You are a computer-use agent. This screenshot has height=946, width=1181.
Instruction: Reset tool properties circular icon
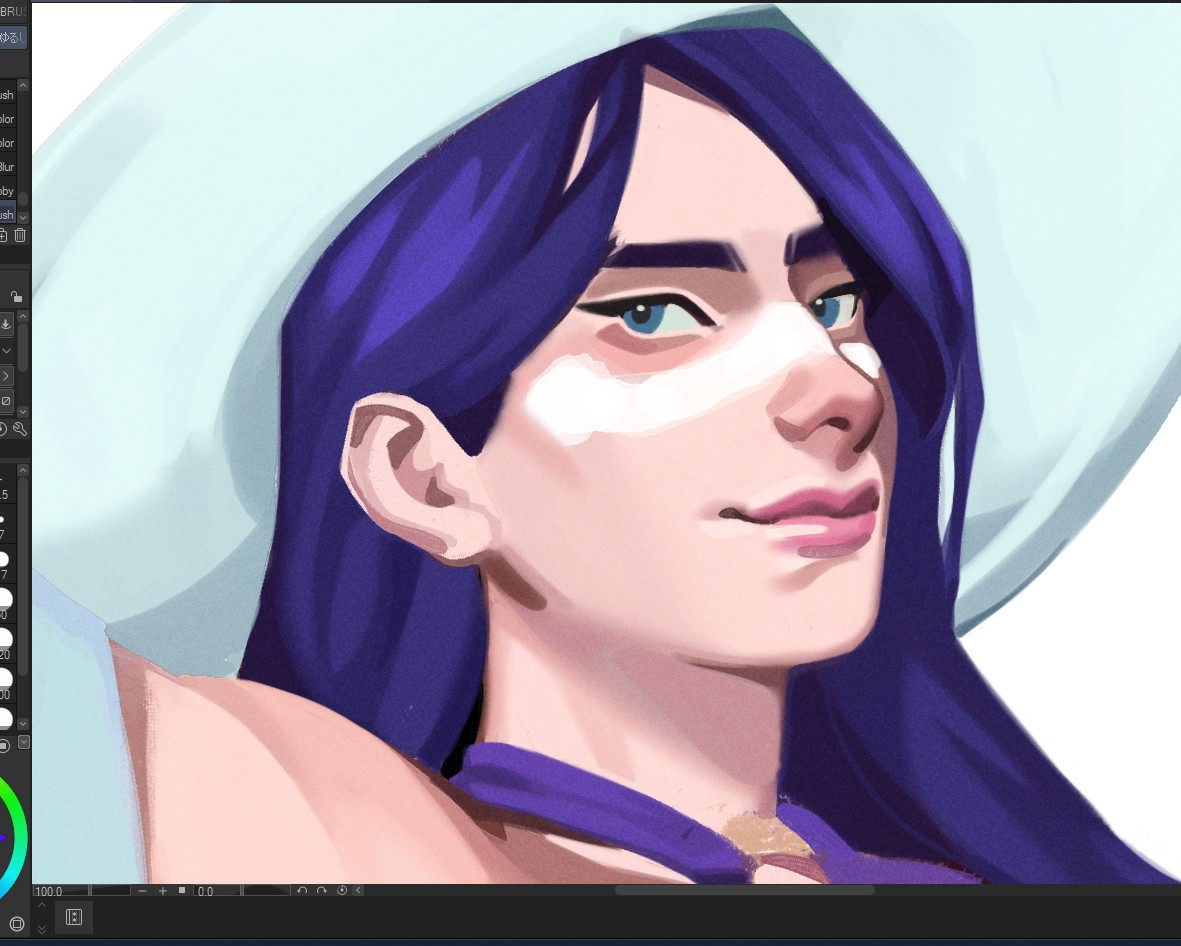3,429
